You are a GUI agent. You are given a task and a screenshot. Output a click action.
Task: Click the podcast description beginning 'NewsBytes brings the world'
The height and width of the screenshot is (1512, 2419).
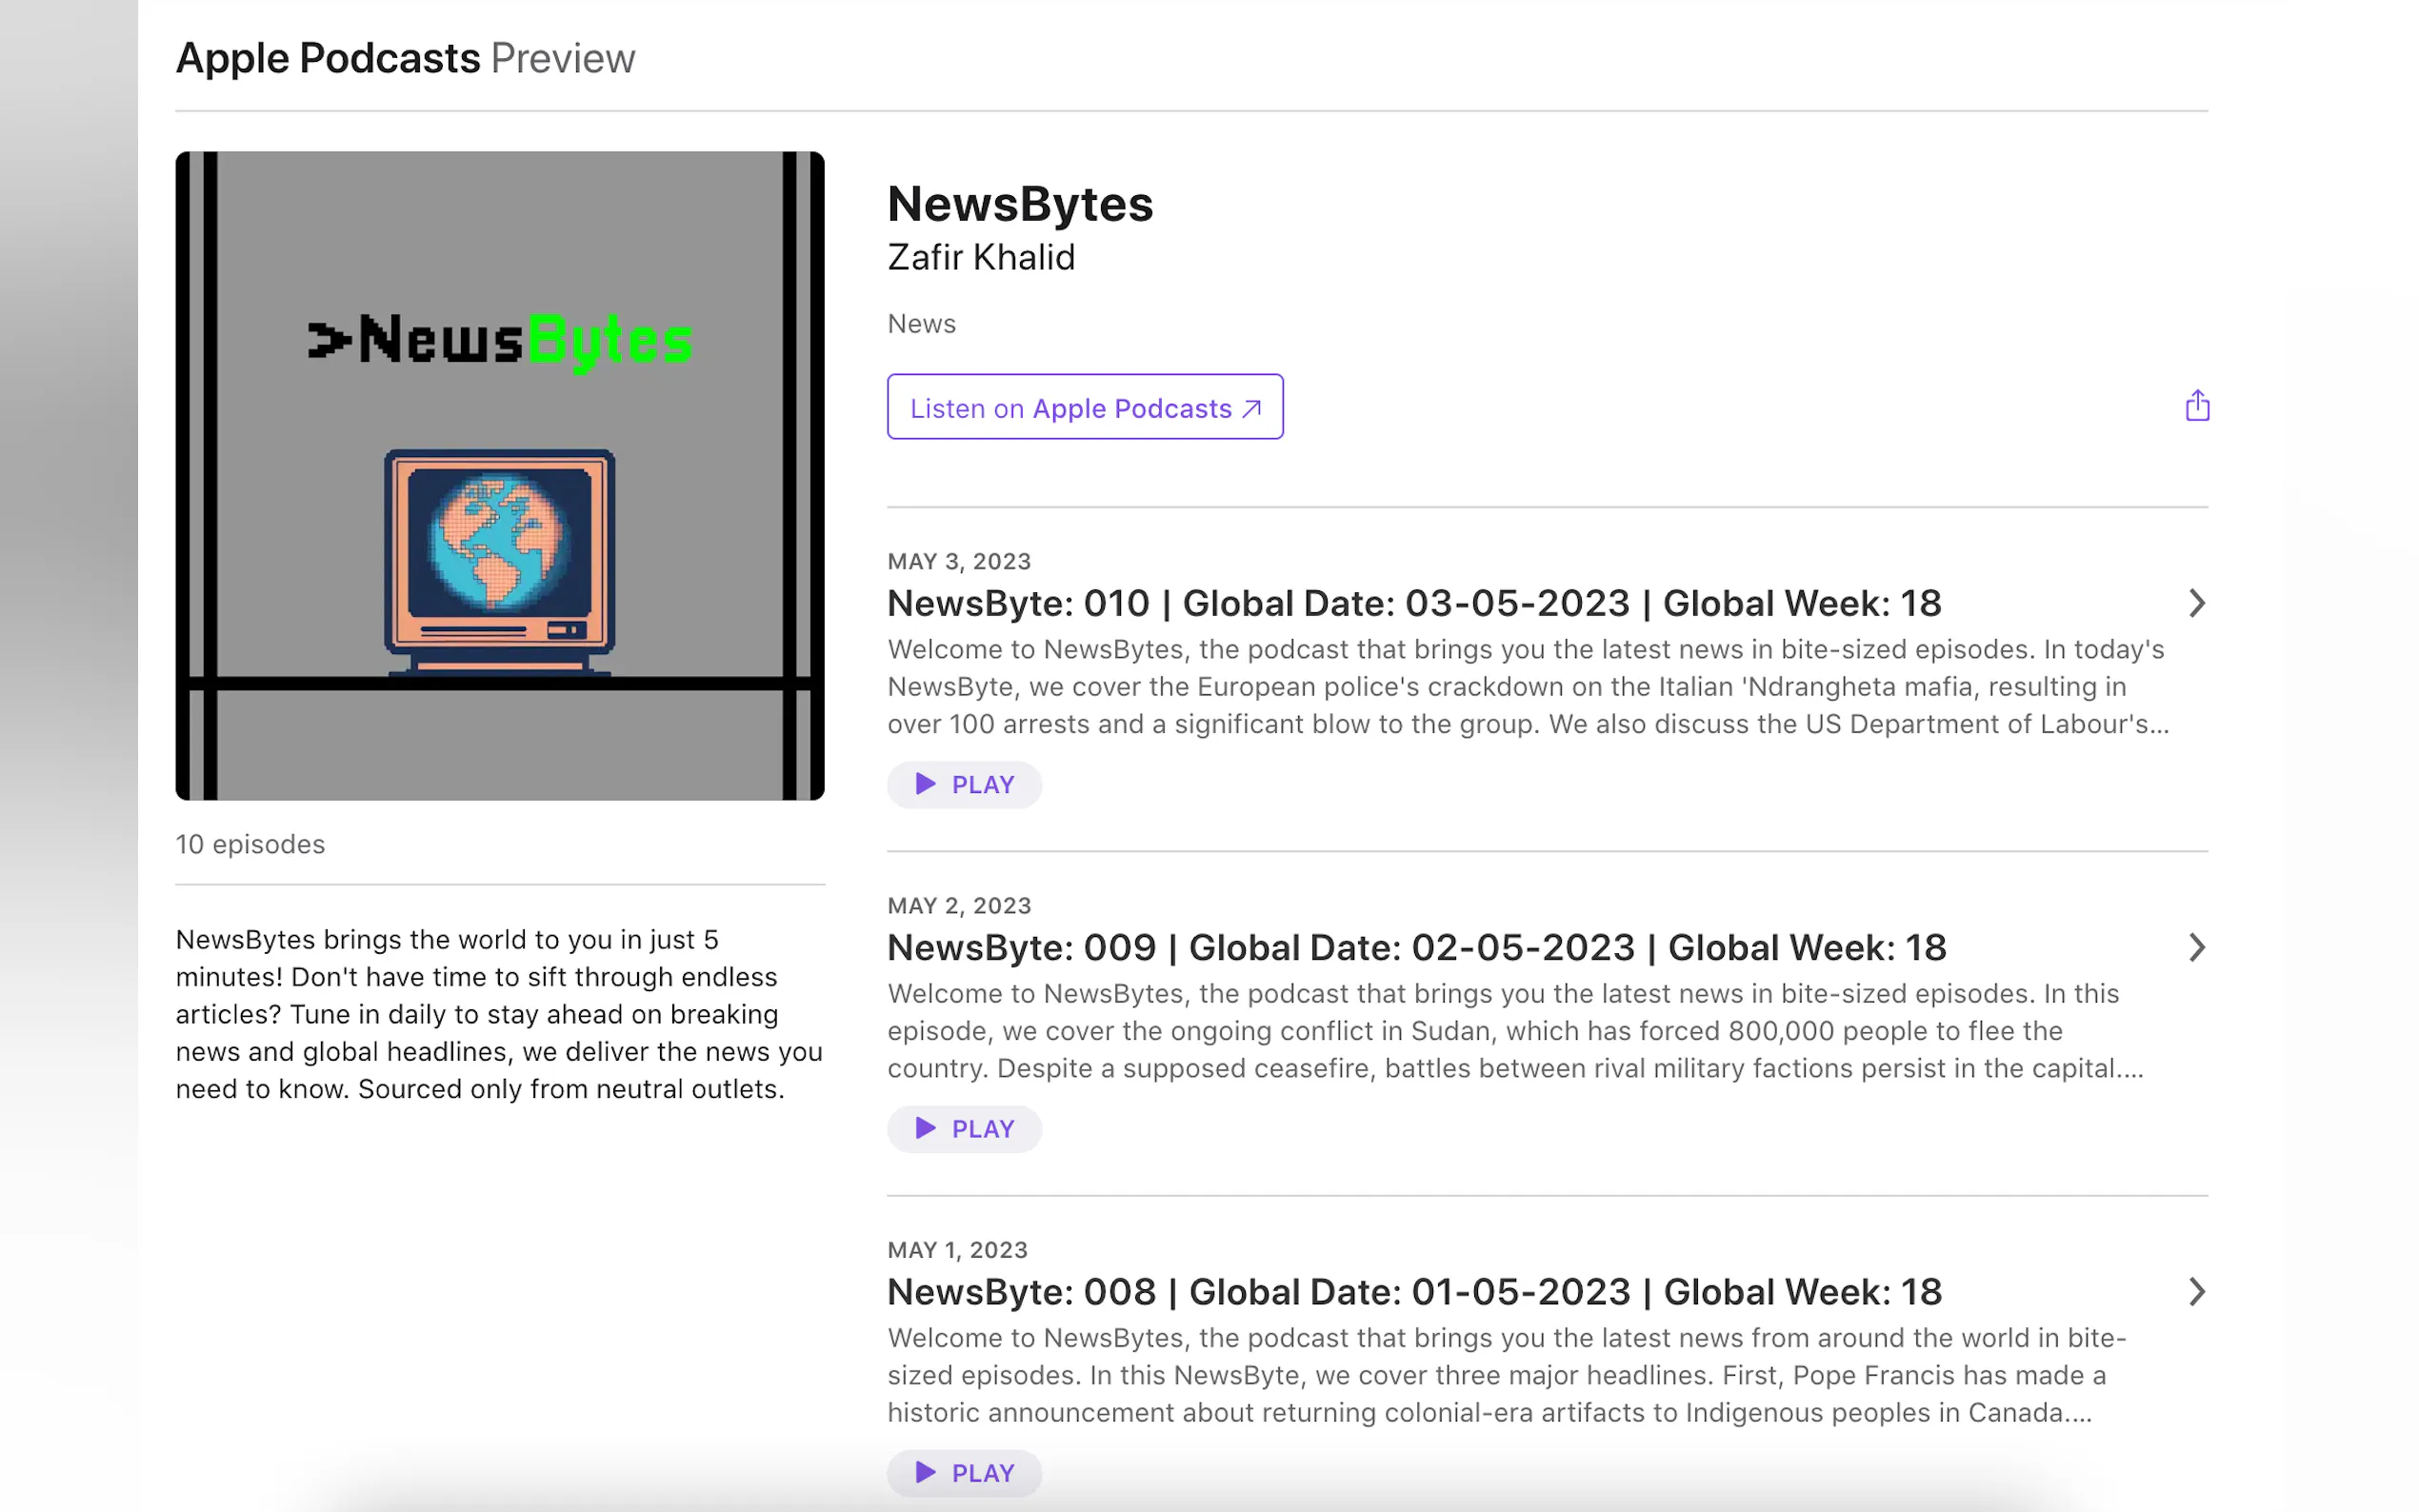point(499,1014)
